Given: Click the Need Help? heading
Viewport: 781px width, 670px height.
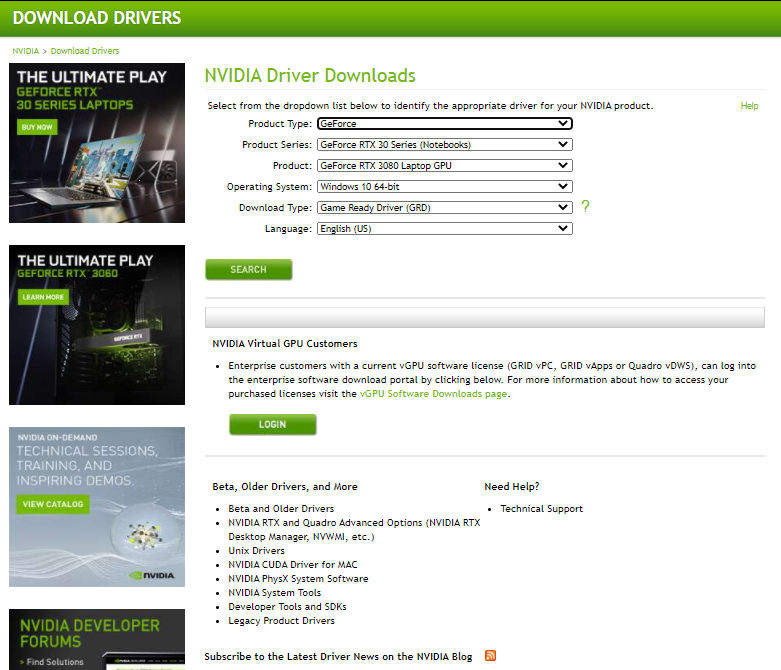Looking at the screenshot, I should pyautogui.click(x=512, y=487).
